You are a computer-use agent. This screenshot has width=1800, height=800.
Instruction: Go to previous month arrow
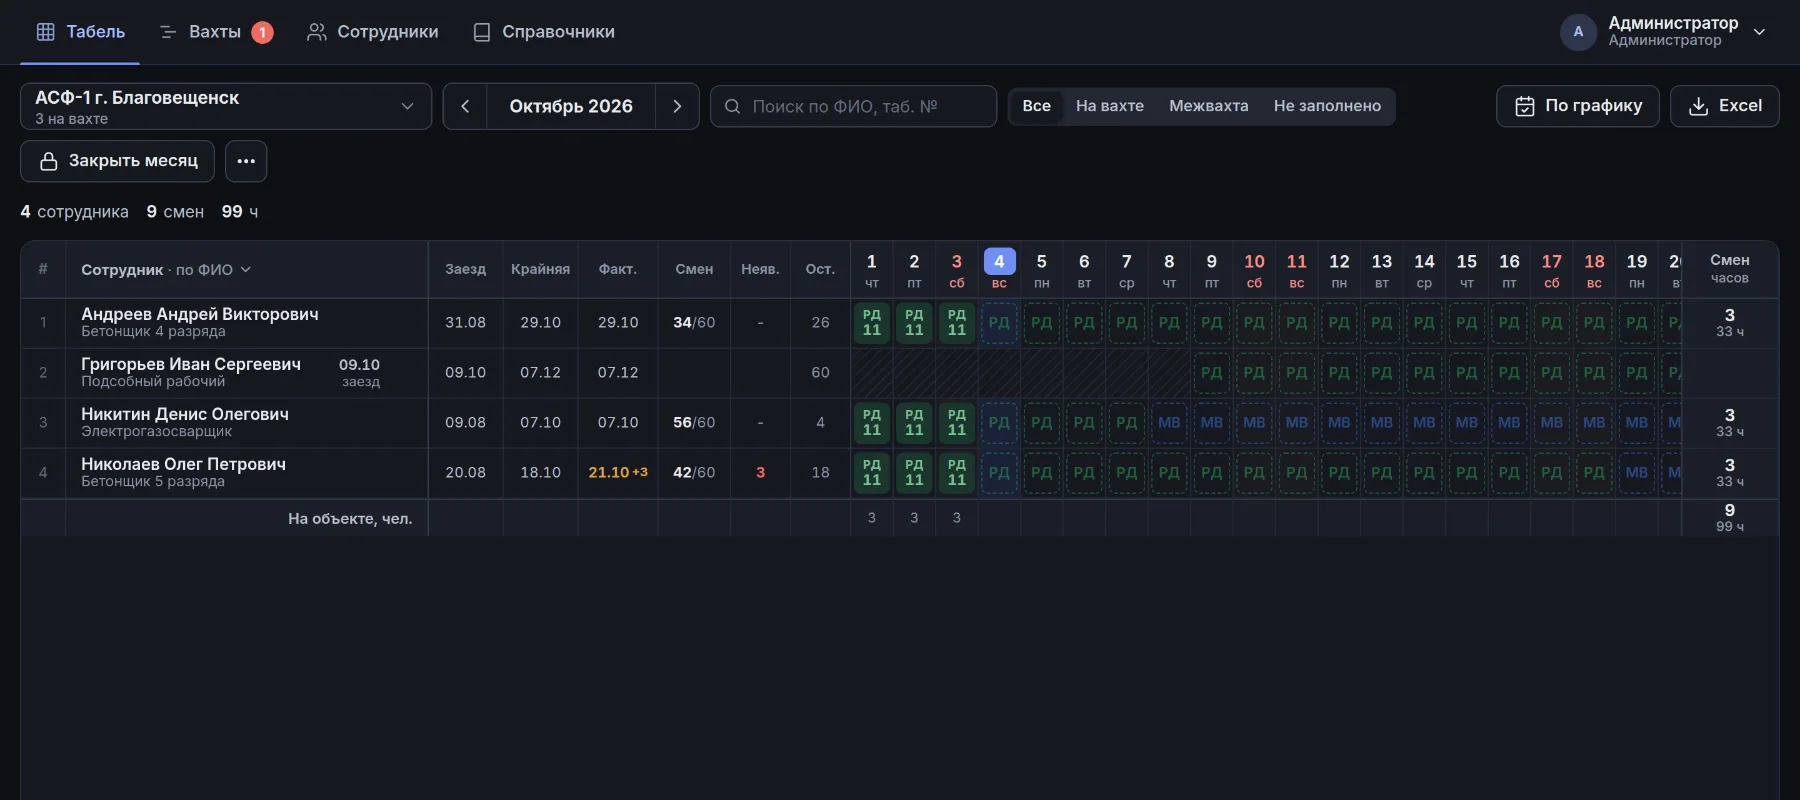465,106
